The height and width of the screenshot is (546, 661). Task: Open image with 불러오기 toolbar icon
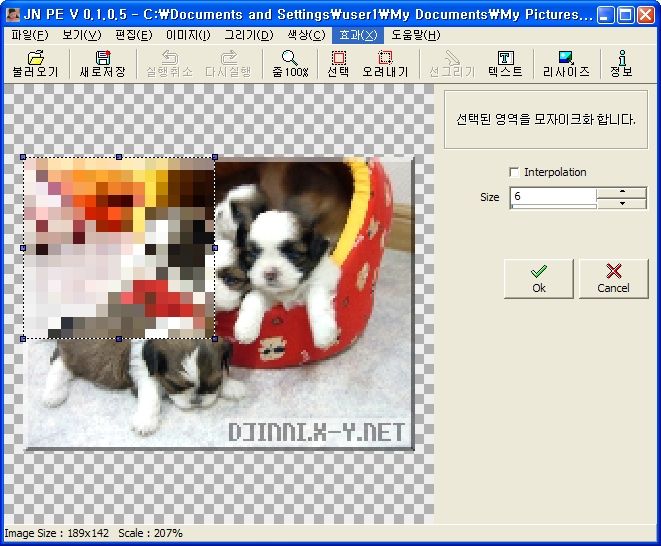35,64
